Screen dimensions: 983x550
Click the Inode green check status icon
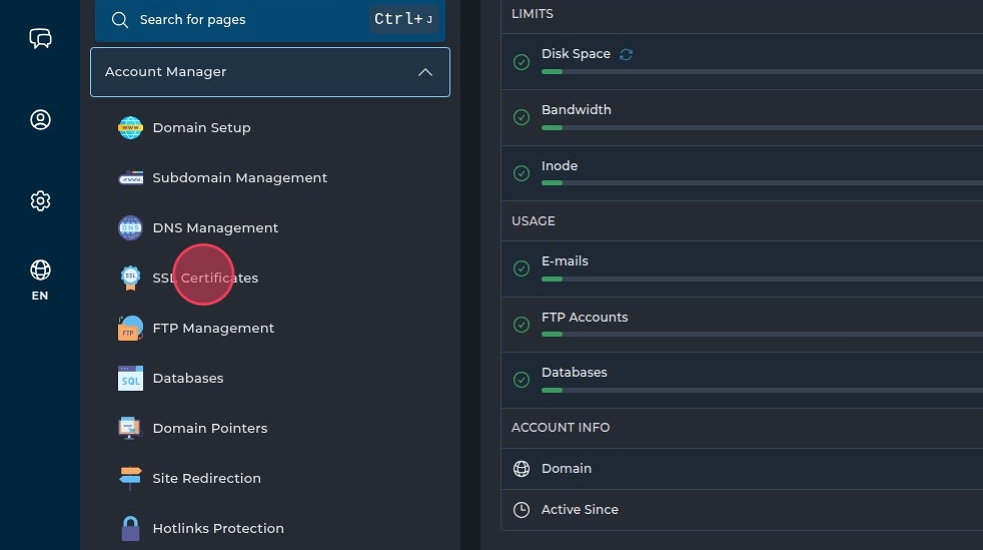(521, 174)
